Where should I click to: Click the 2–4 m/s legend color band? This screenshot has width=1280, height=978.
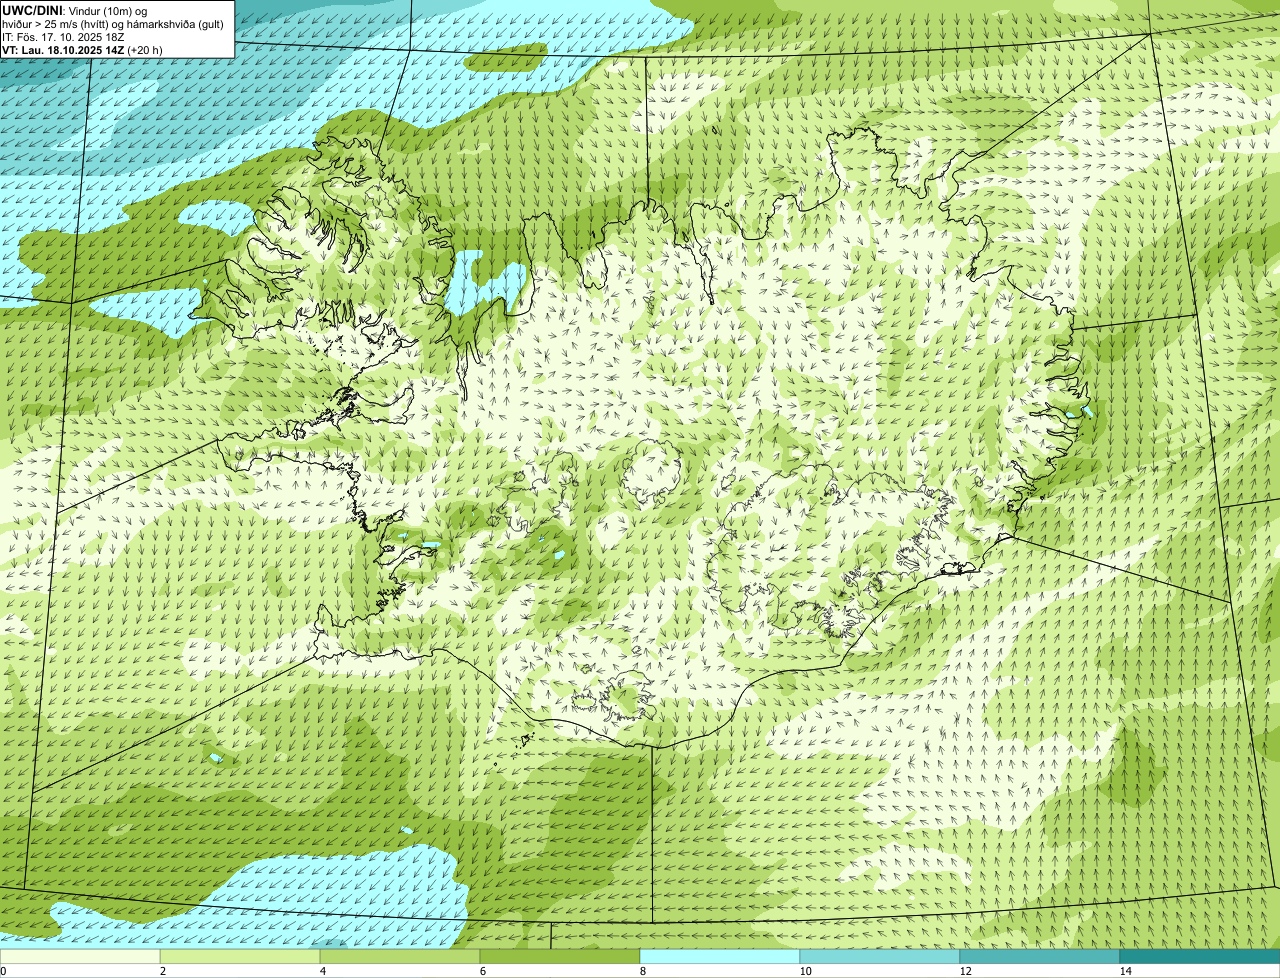coord(240,956)
